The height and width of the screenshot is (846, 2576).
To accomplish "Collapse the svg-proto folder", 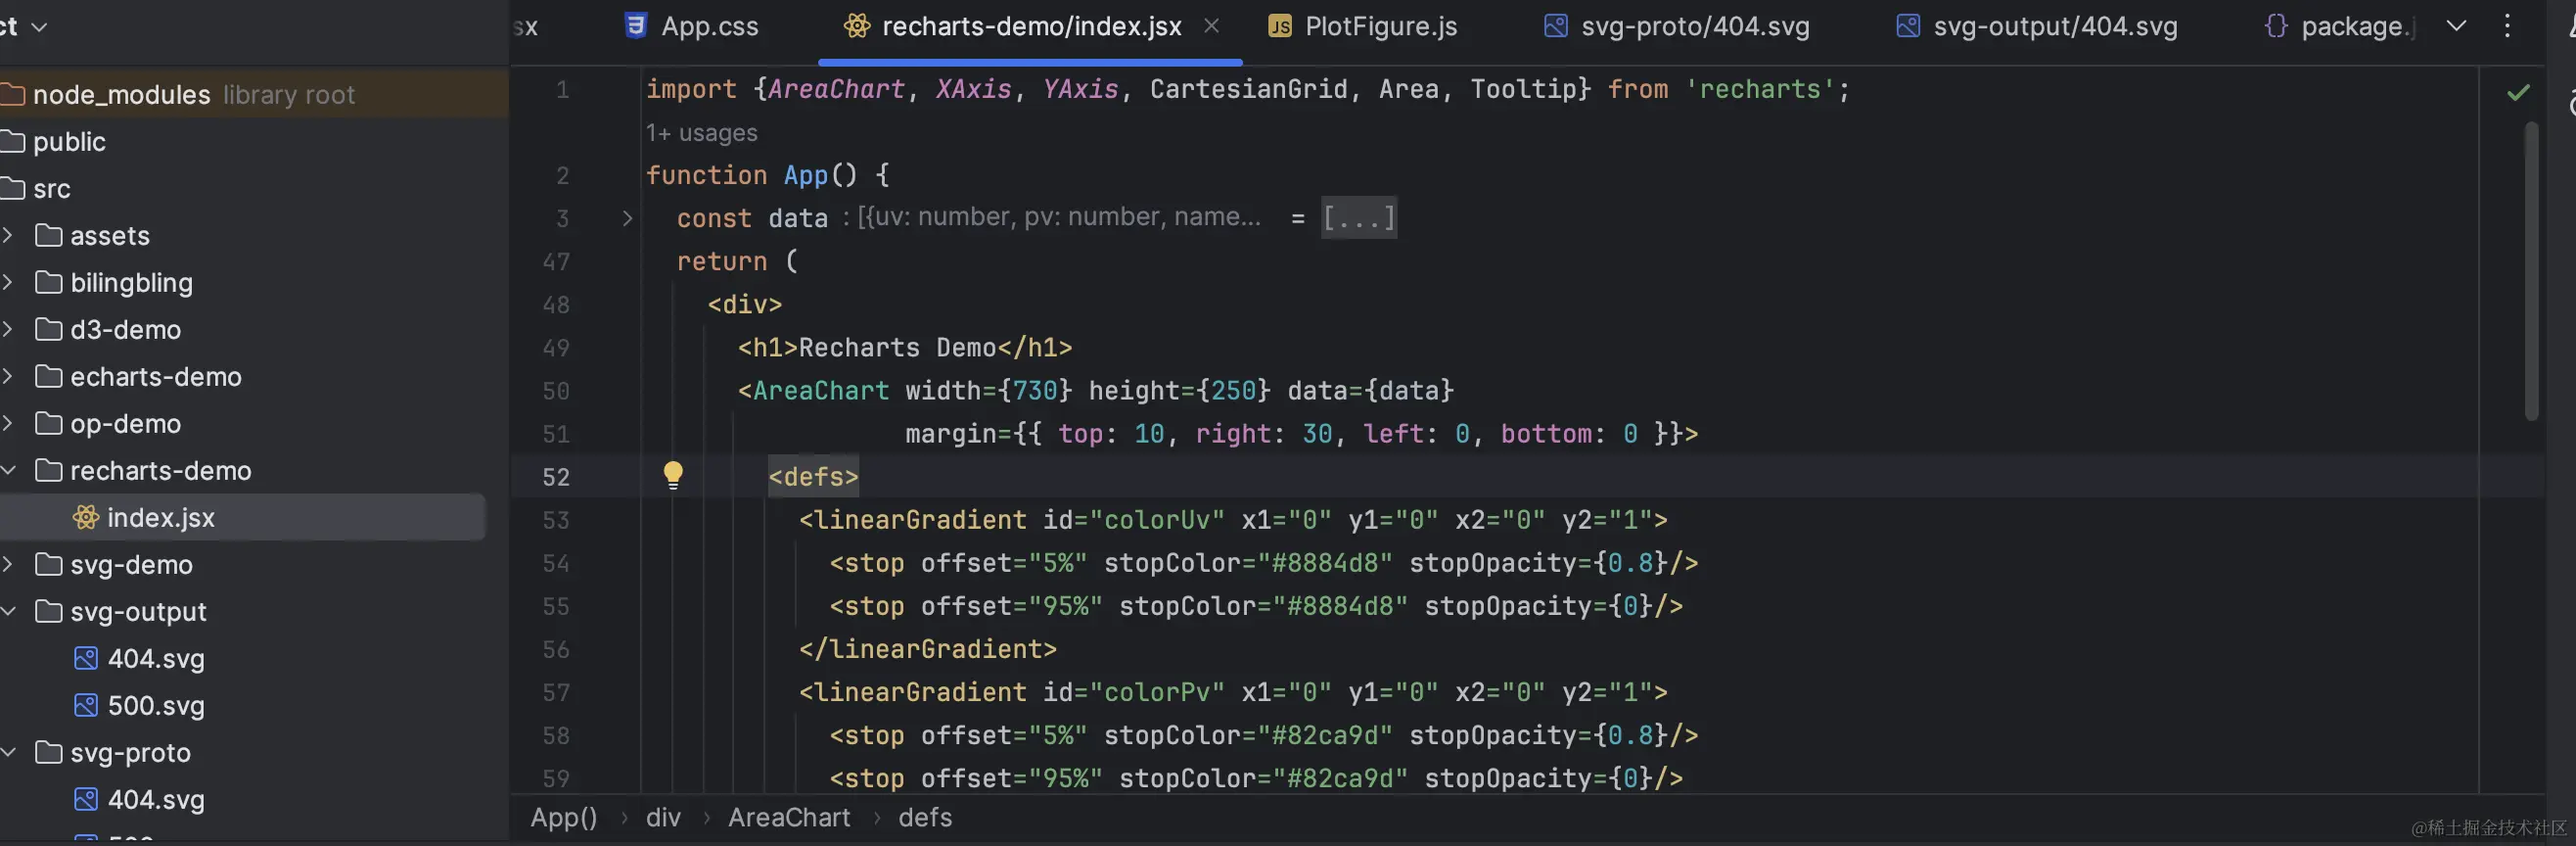I will click(x=8, y=753).
